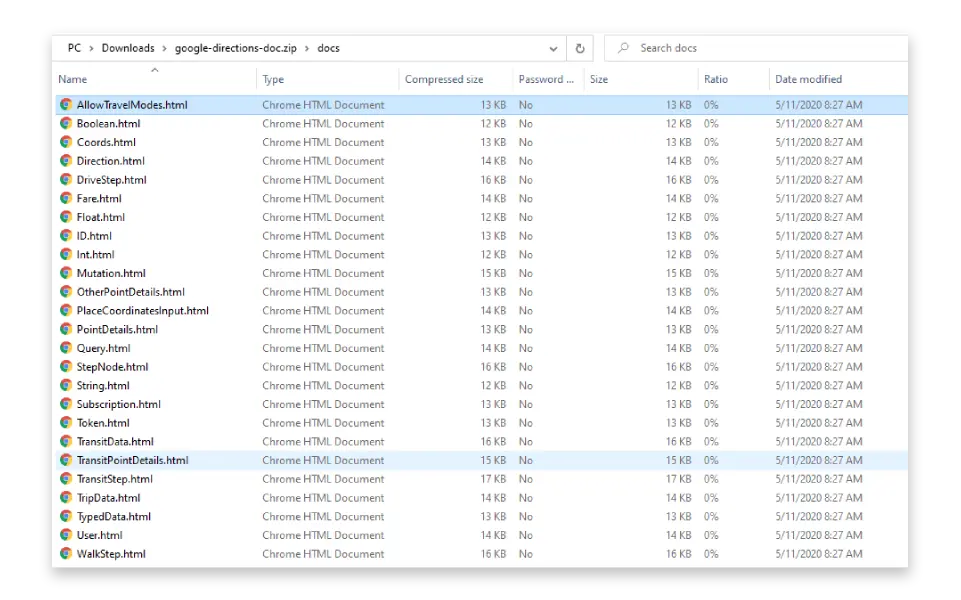Click the Chrome icon beside TripData.html

pyautogui.click(x=66, y=497)
